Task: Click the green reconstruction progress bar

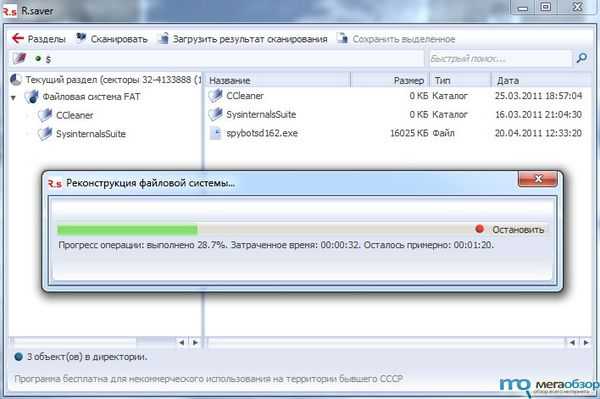Action: pos(127,230)
